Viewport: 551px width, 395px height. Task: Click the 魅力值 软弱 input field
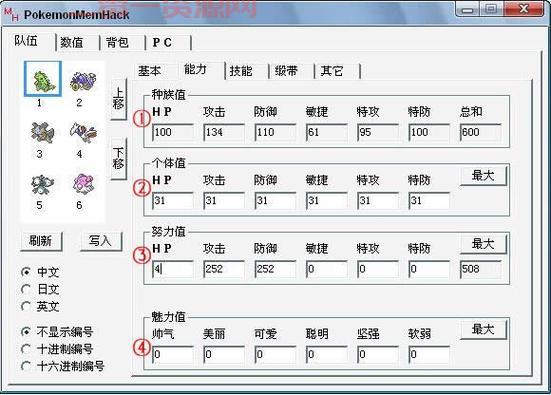click(429, 355)
